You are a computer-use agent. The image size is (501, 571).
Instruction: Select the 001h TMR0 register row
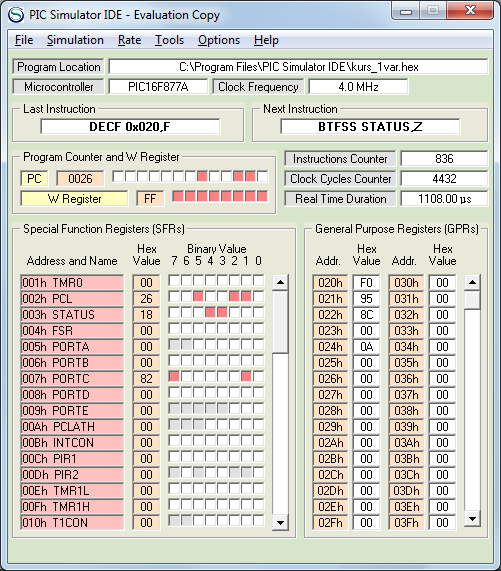[x=72, y=283]
